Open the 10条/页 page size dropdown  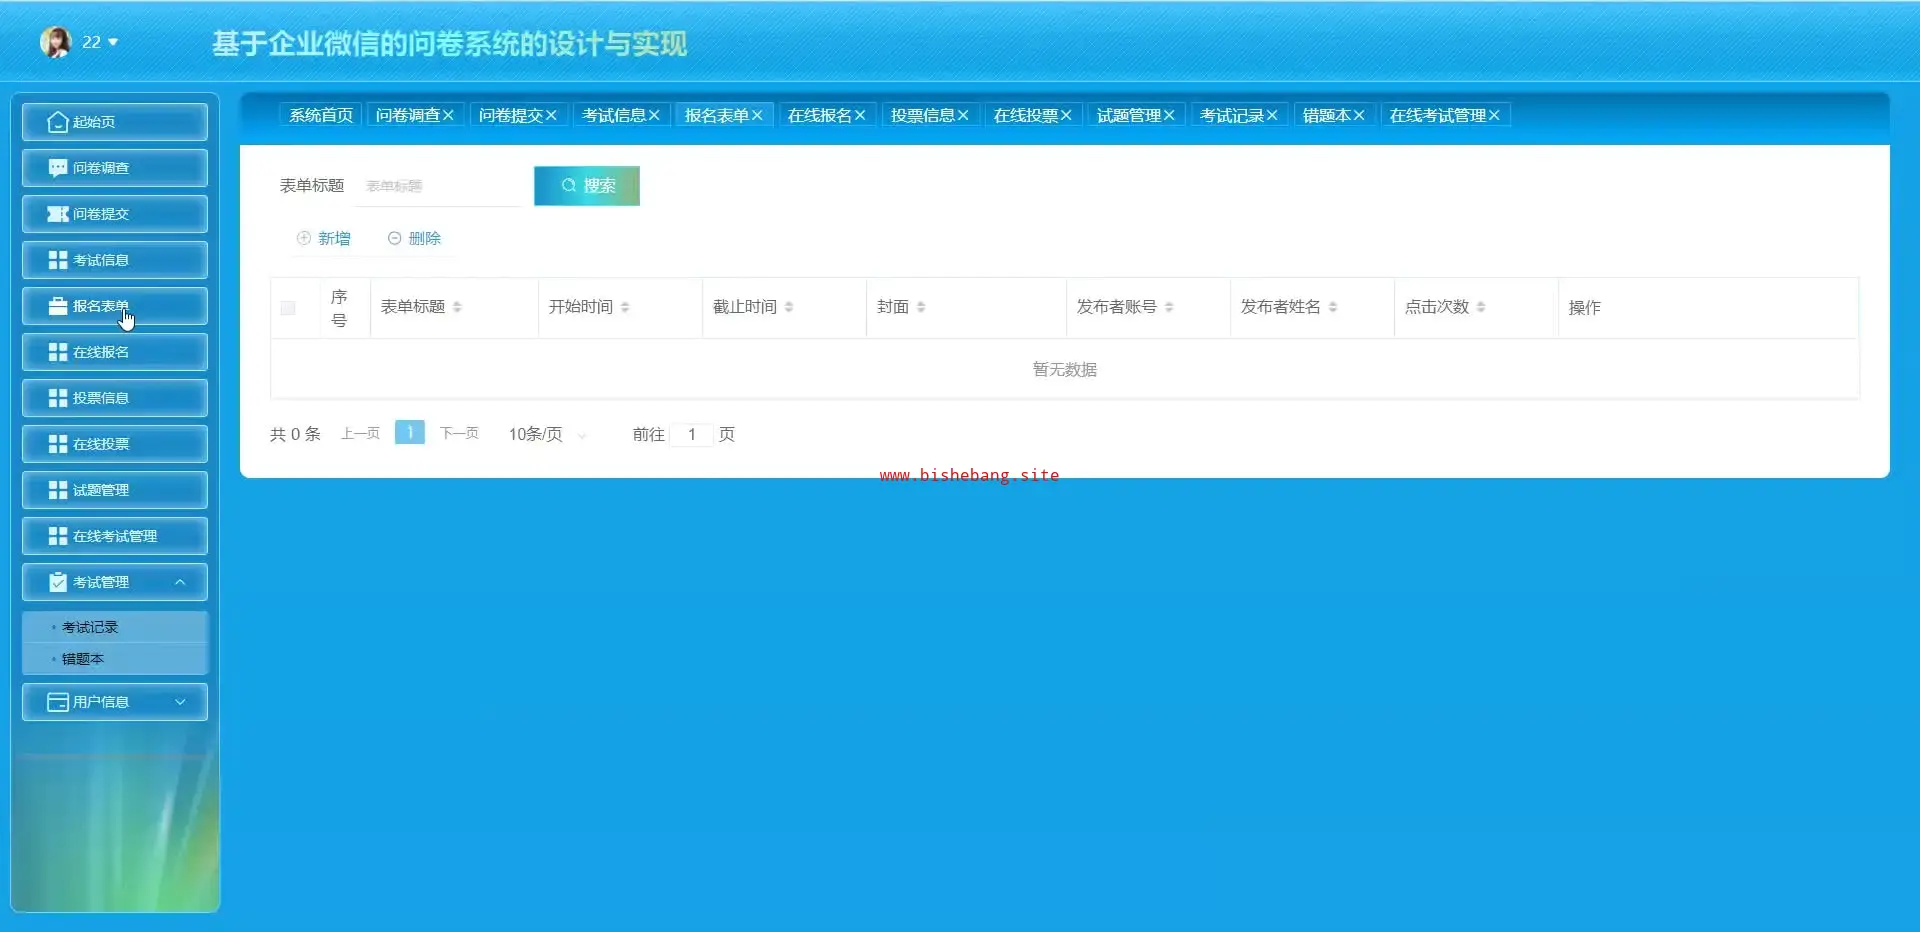pos(546,434)
